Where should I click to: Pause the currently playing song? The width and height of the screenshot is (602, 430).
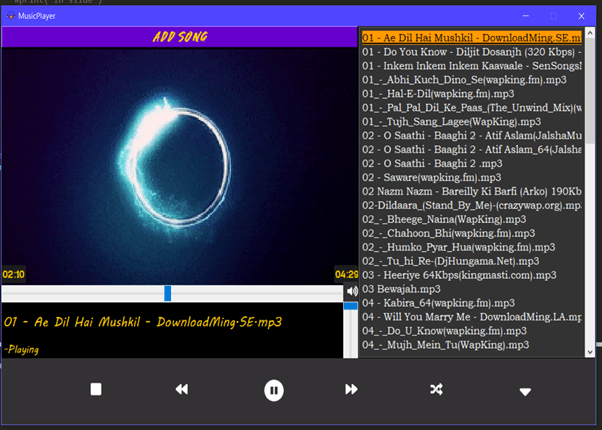click(274, 390)
